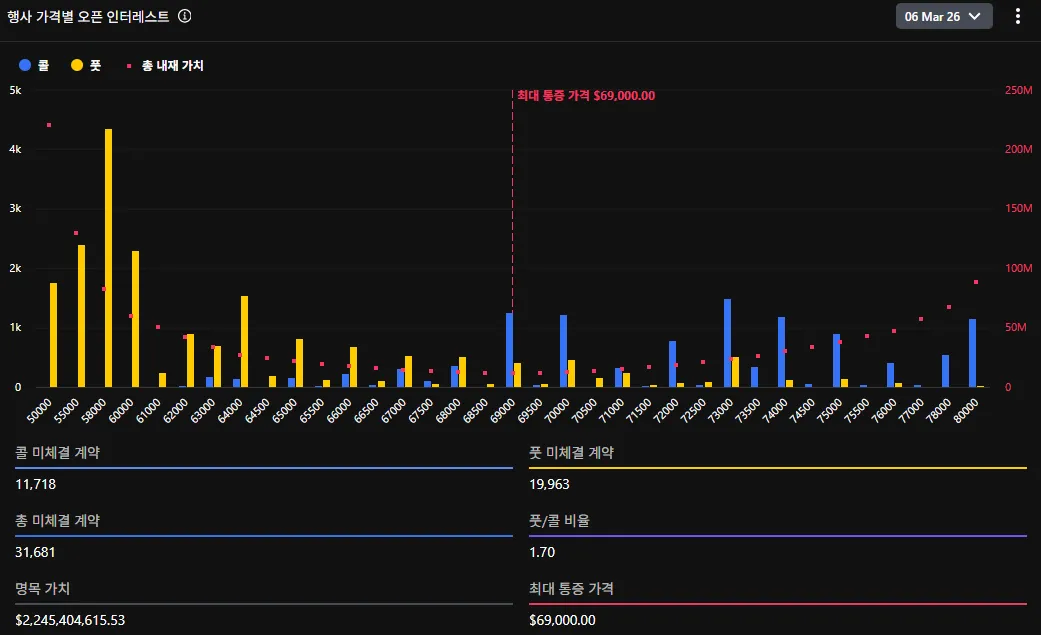Click the dashed max pain line marker
The width and height of the screenshot is (1041, 635).
click(513, 200)
